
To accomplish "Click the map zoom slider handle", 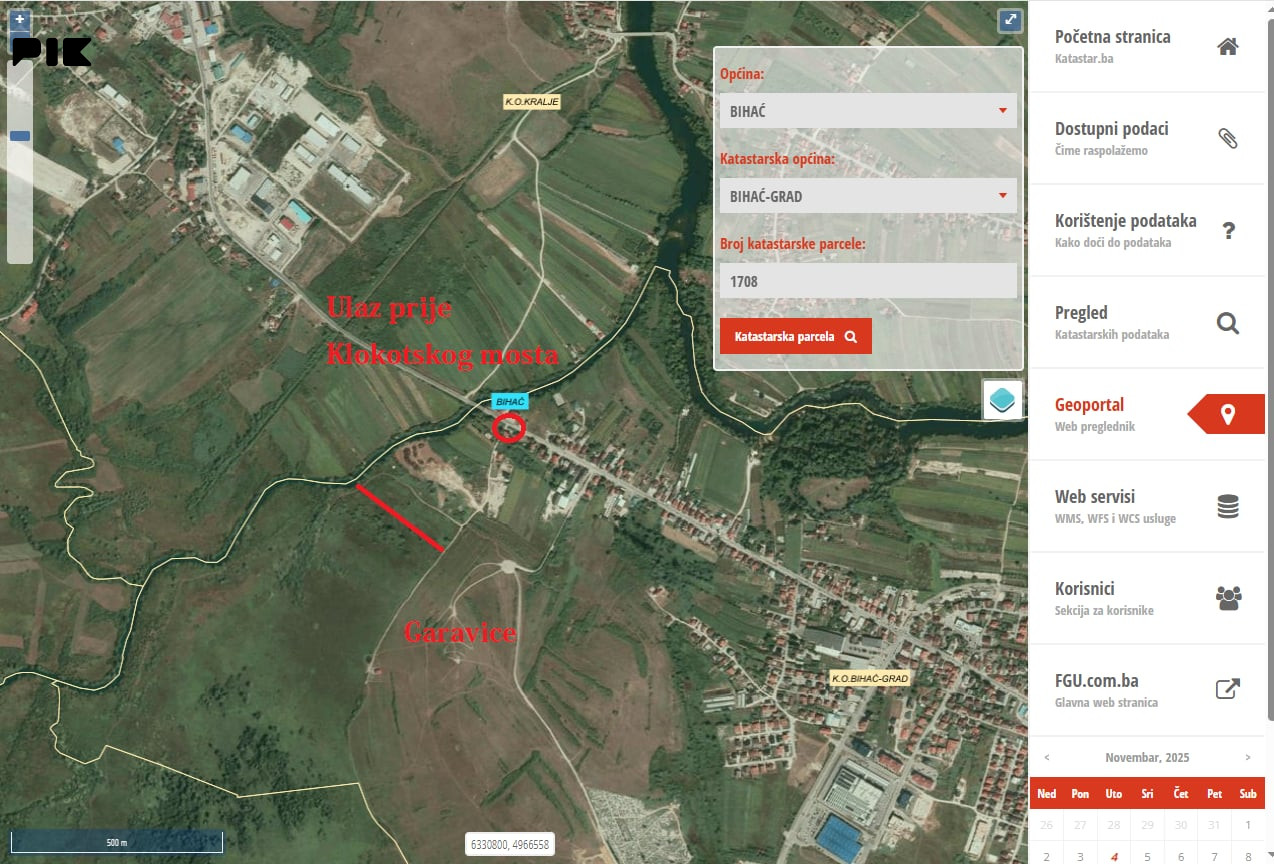I will (x=20, y=136).
